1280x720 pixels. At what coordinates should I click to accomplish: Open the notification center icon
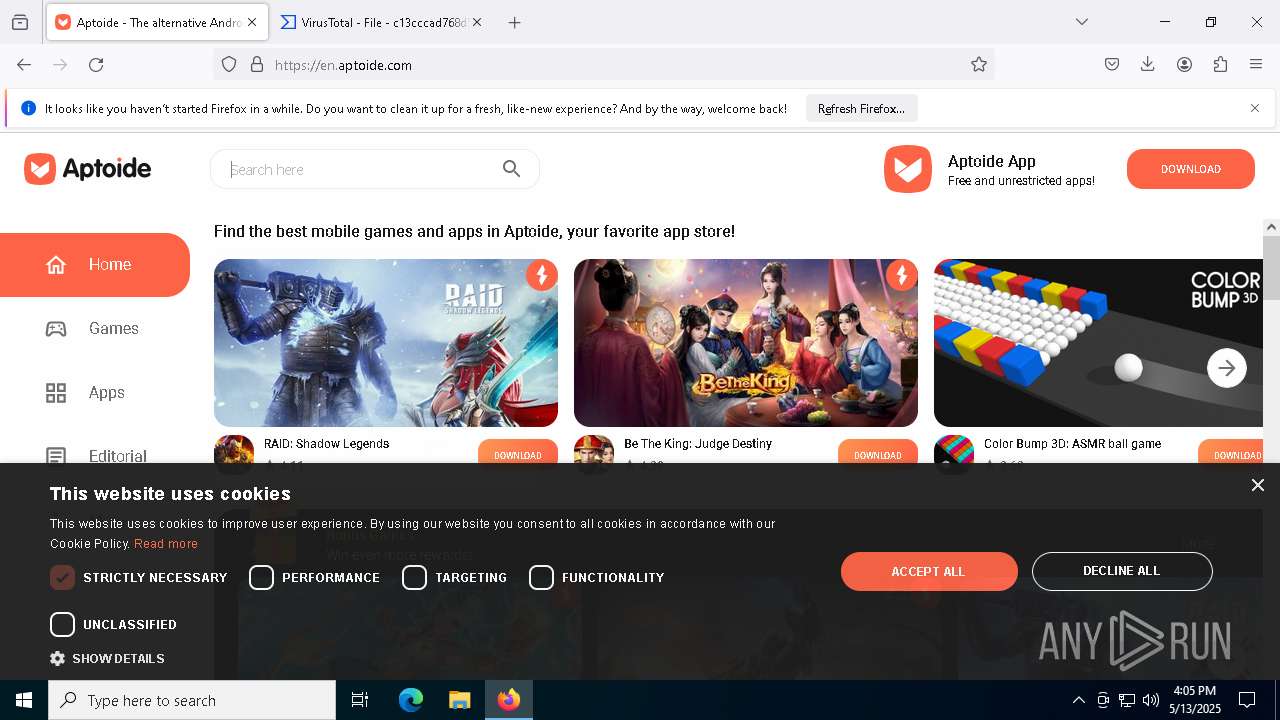[1247, 700]
